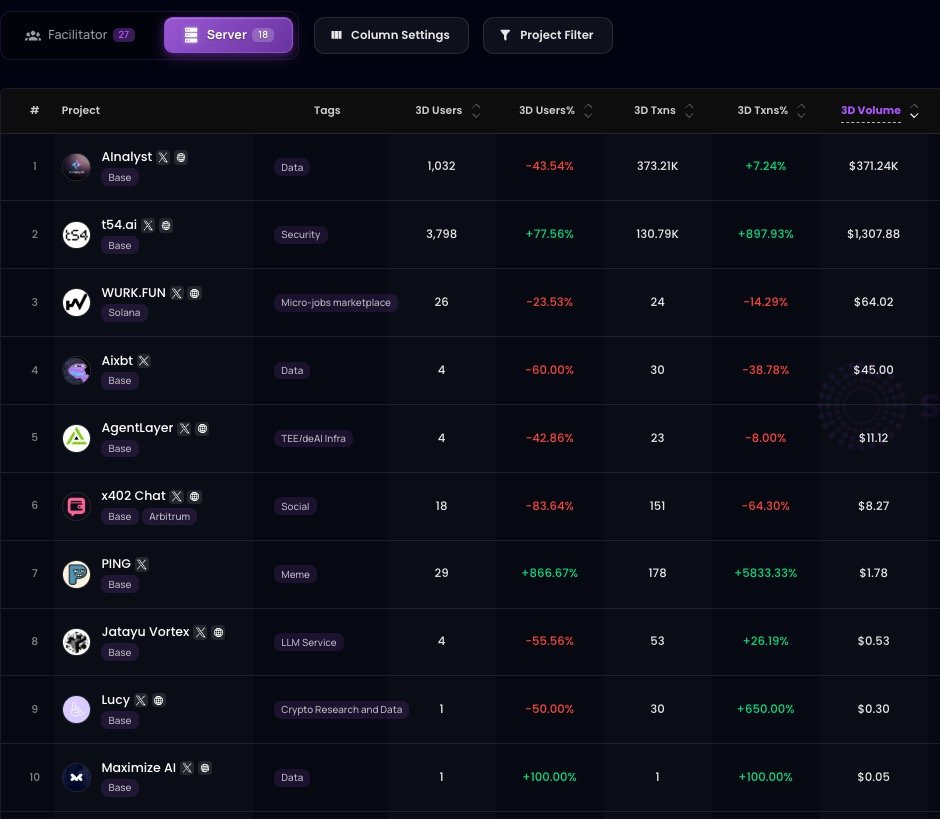Open Maximize AI website globe icon
Image resolution: width=940 pixels, height=819 pixels.
[x=205, y=768]
